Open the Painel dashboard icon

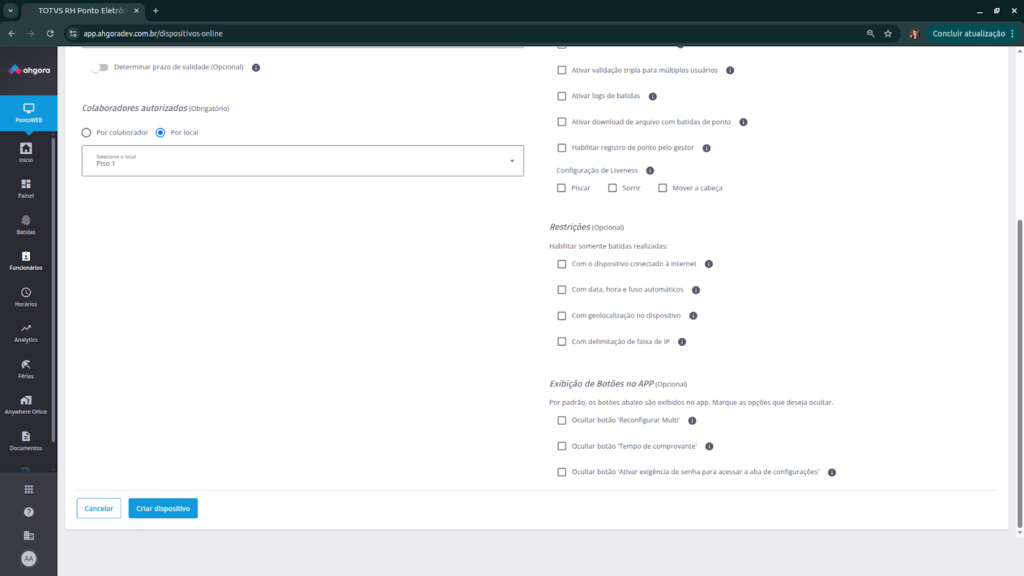pyautogui.click(x=26, y=184)
